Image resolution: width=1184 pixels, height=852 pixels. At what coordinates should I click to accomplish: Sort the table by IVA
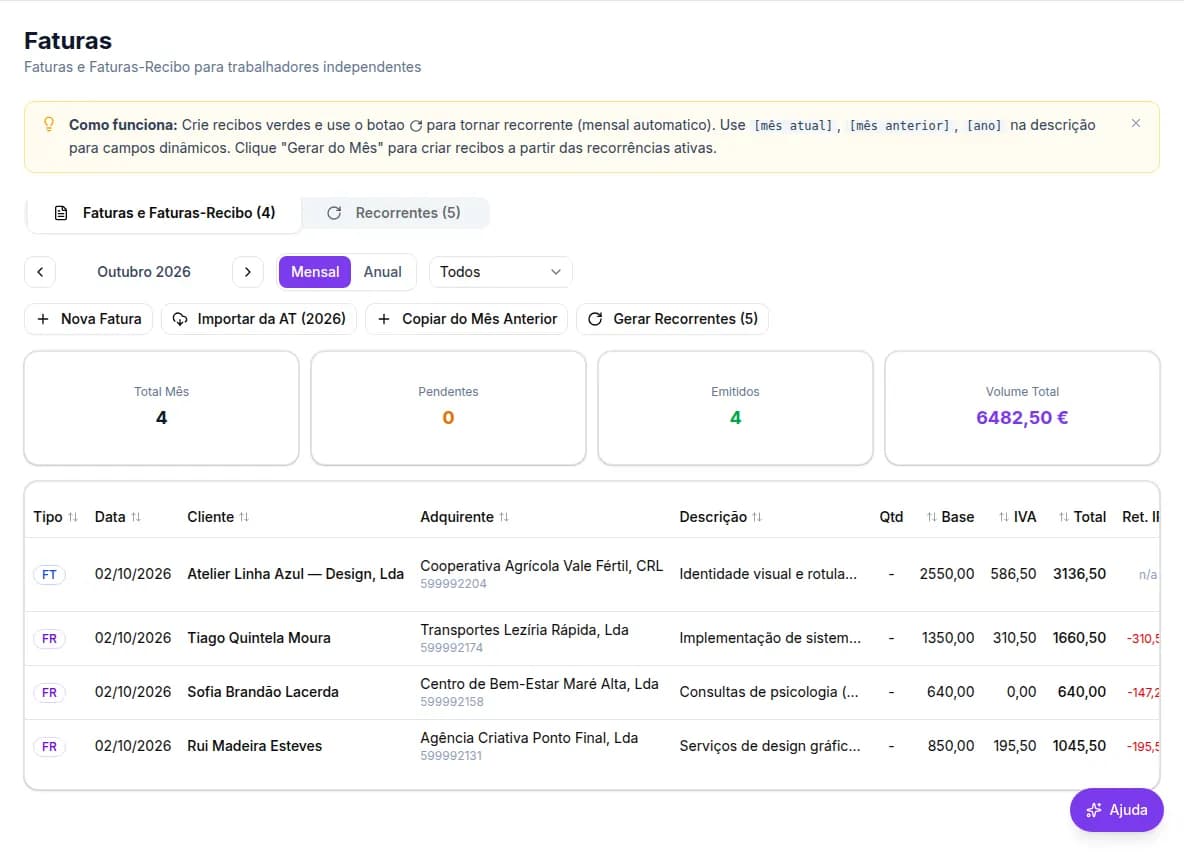(1017, 517)
